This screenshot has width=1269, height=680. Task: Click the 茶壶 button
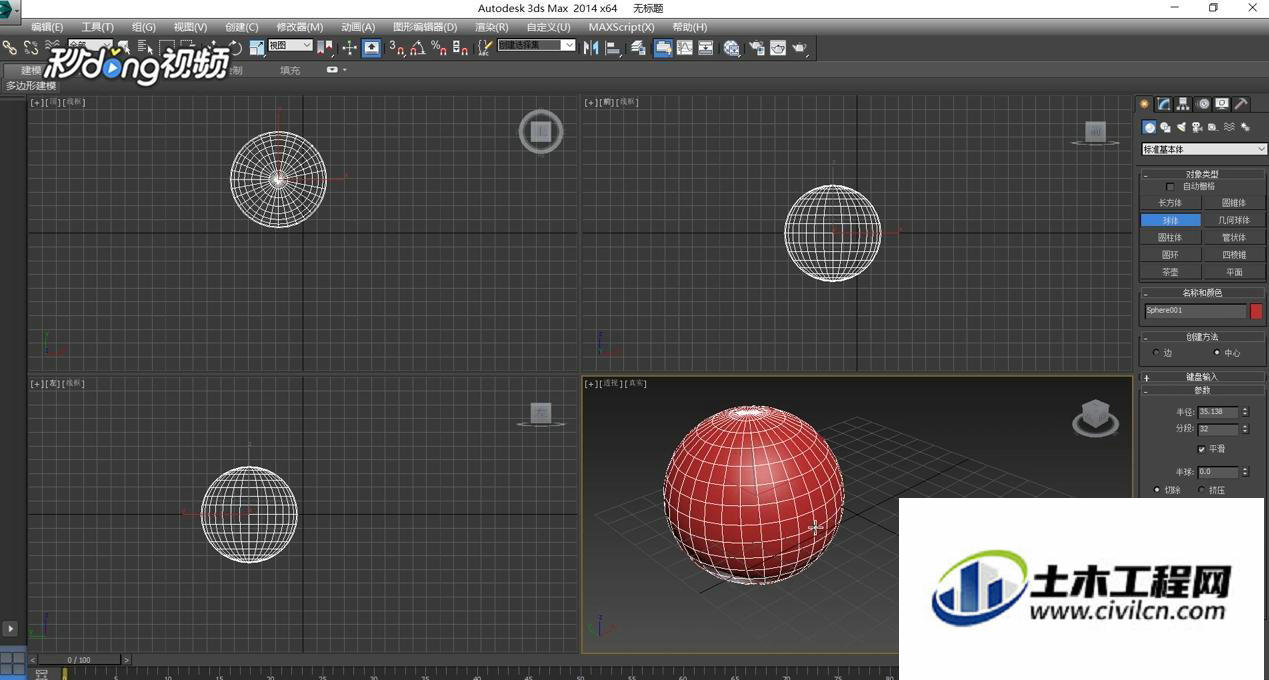[x=1171, y=272]
